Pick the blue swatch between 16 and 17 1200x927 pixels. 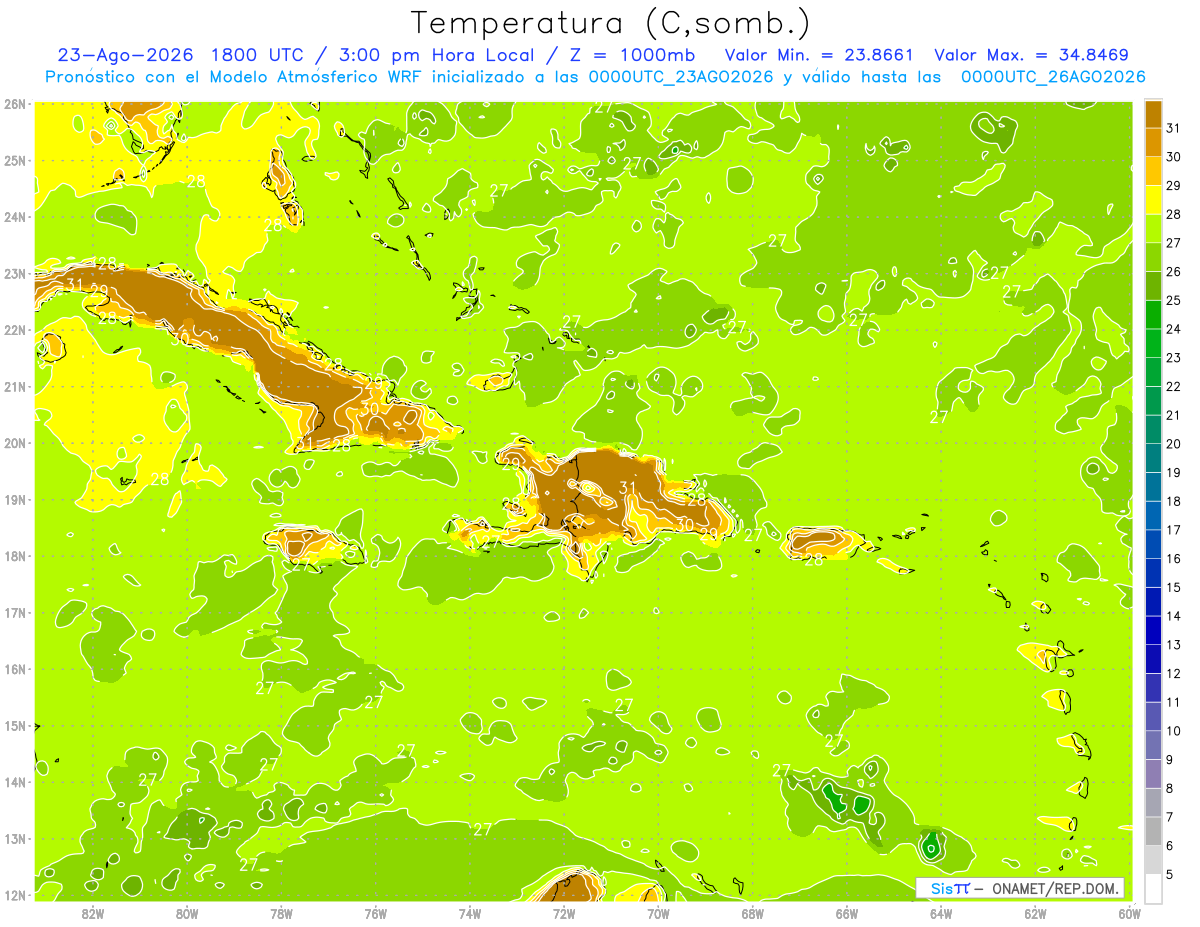coord(1153,544)
